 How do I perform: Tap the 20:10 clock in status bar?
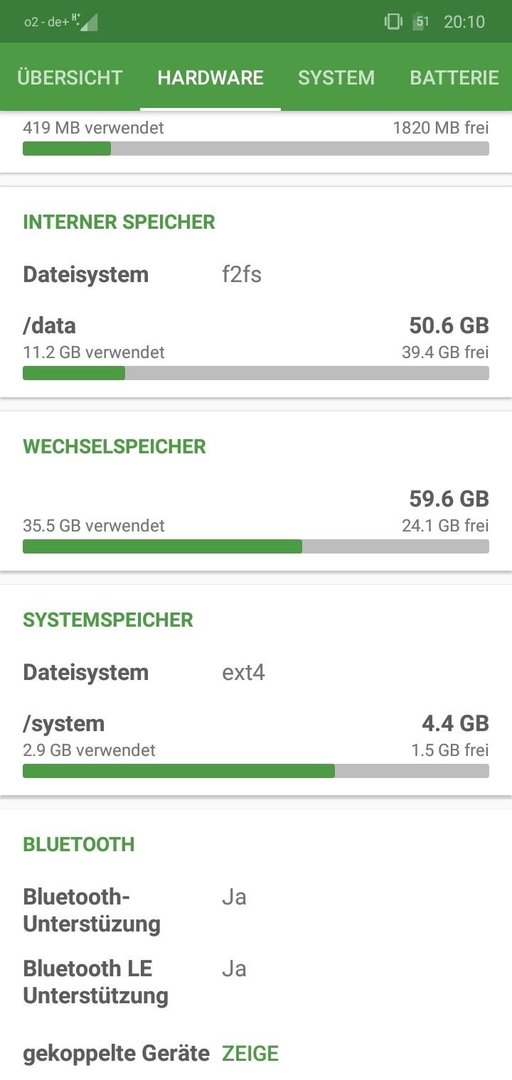[x=464, y=21]
